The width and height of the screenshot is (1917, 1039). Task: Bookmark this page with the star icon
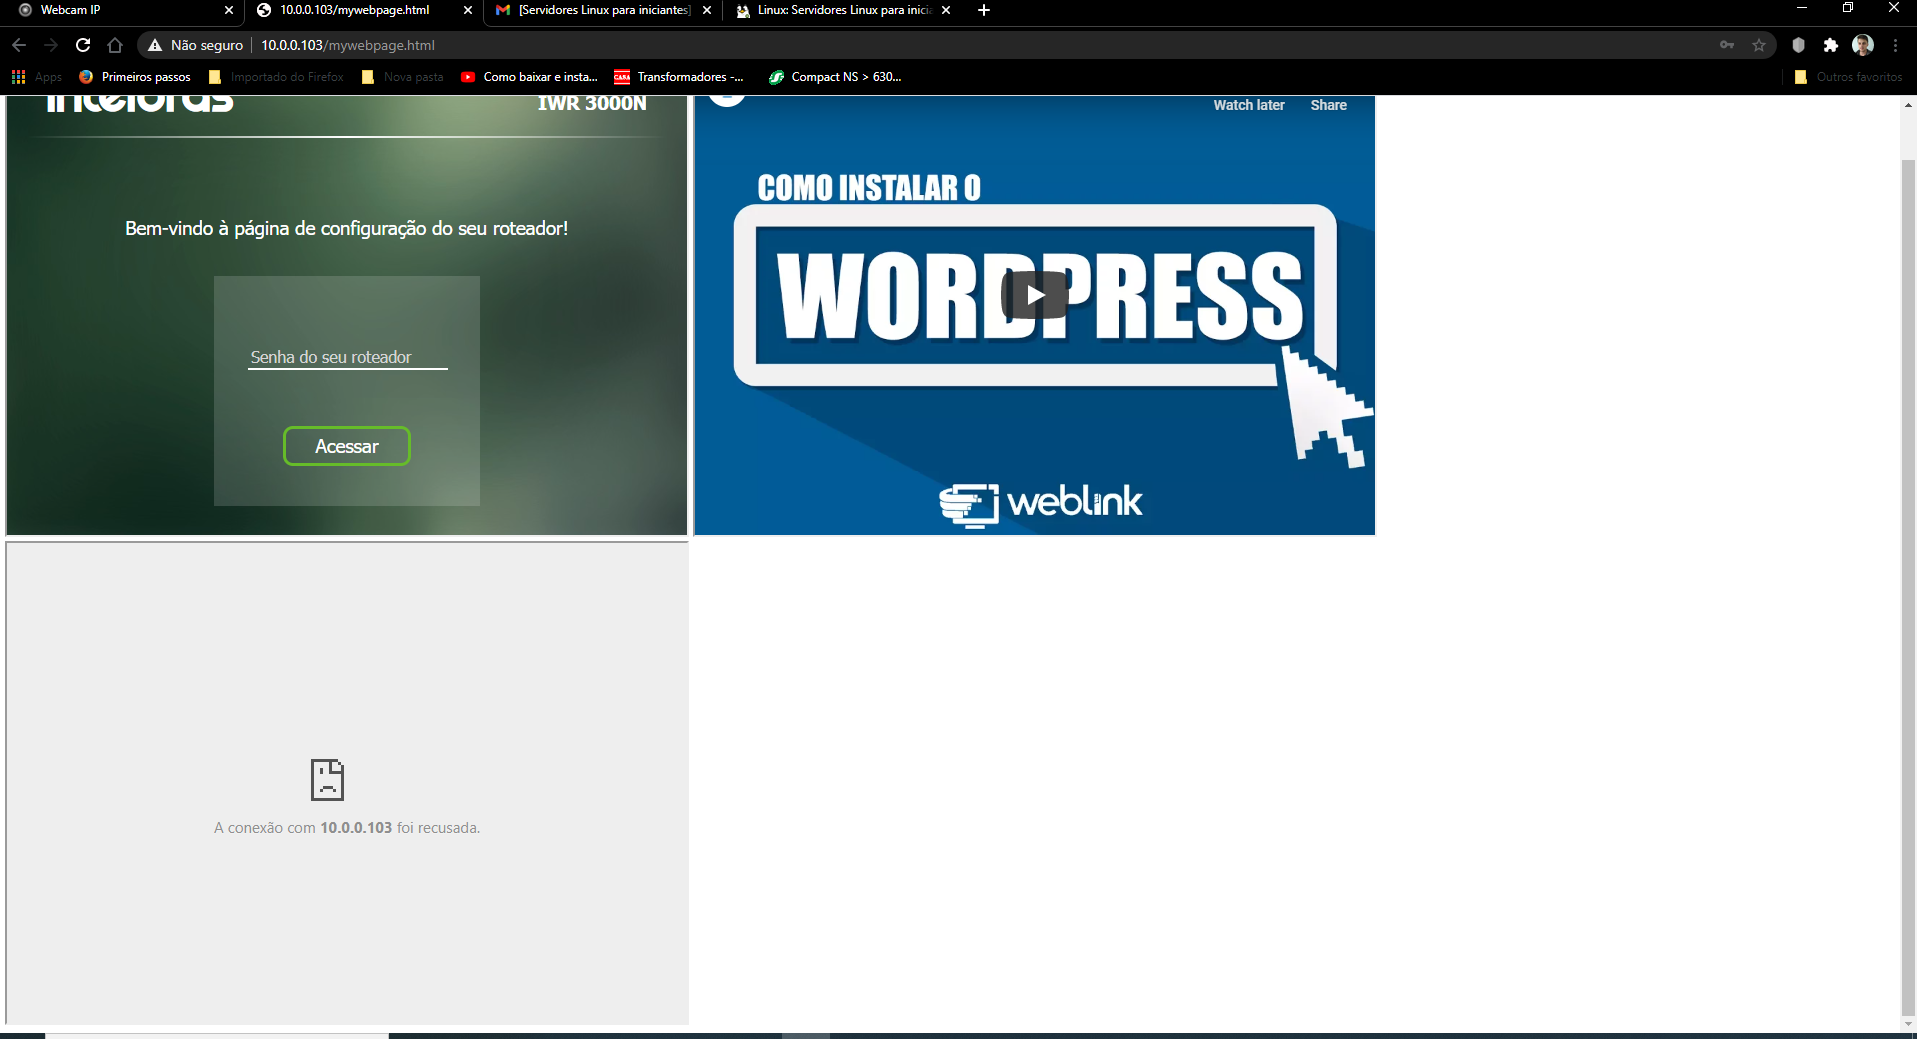click(x=1759, y=45)
